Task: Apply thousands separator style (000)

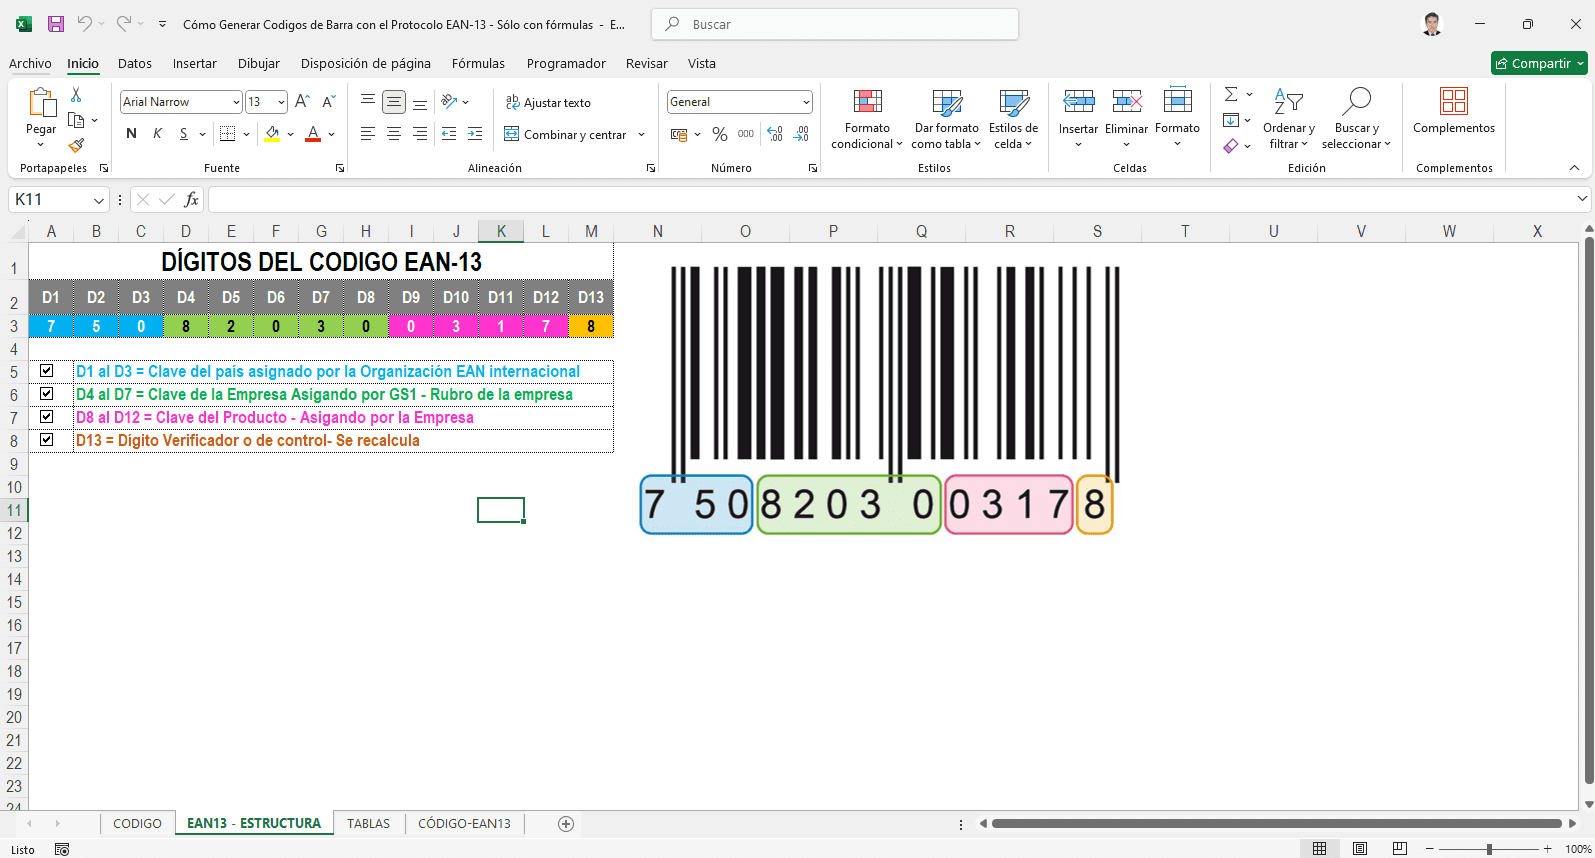Action: pyautogui.click(x=746, y=134)
